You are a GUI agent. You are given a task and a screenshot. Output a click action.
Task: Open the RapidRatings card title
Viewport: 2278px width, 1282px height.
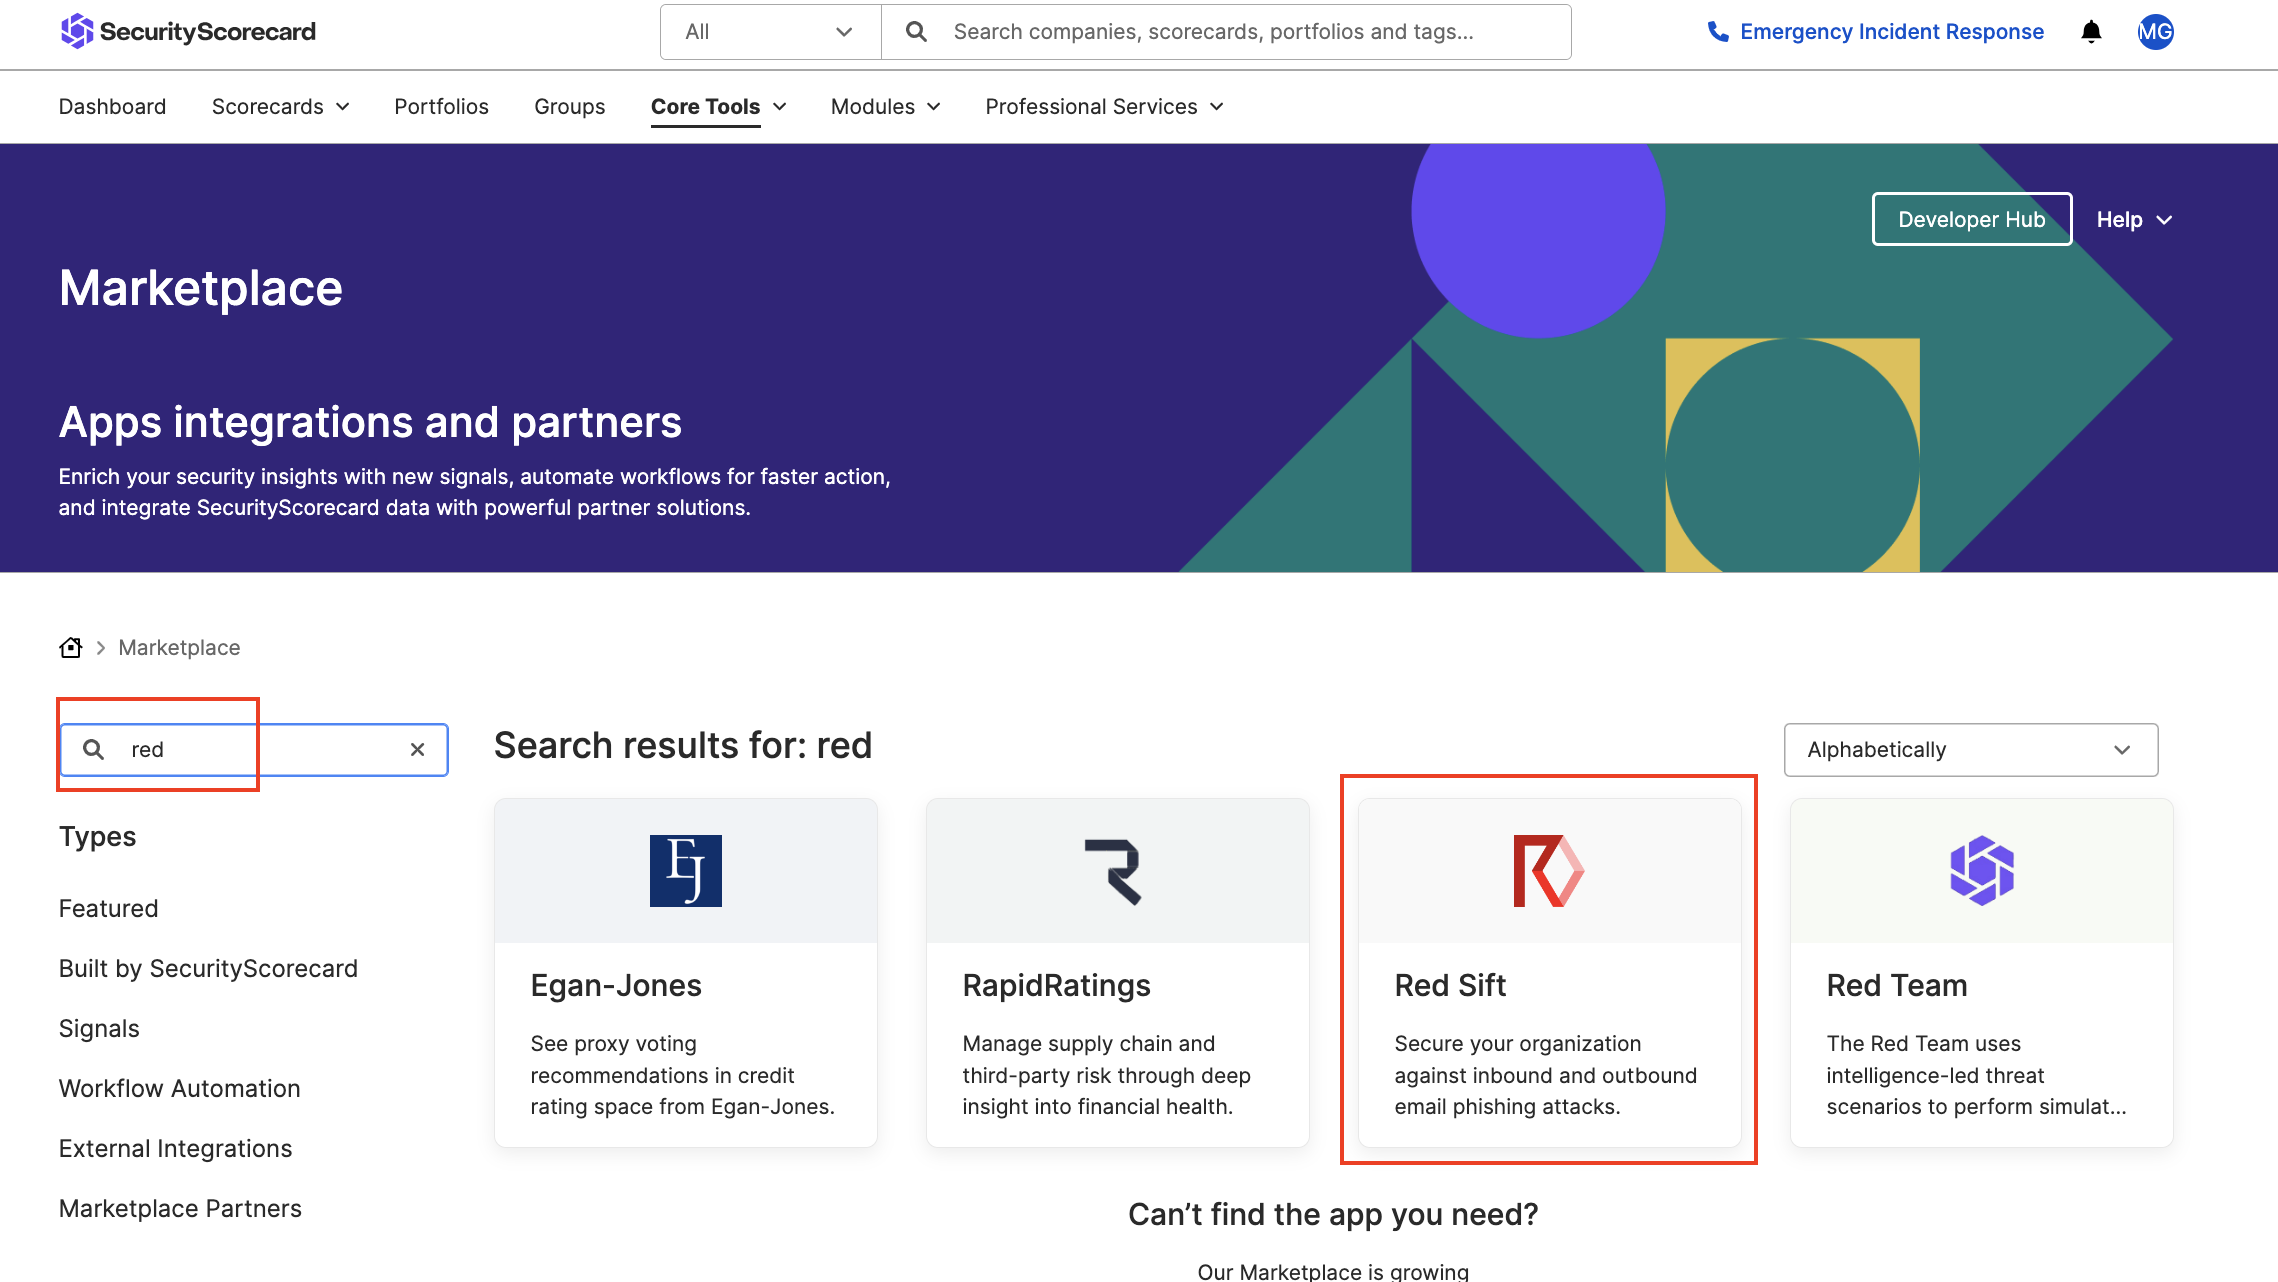pyautogui.click(x=1056, y=985)
